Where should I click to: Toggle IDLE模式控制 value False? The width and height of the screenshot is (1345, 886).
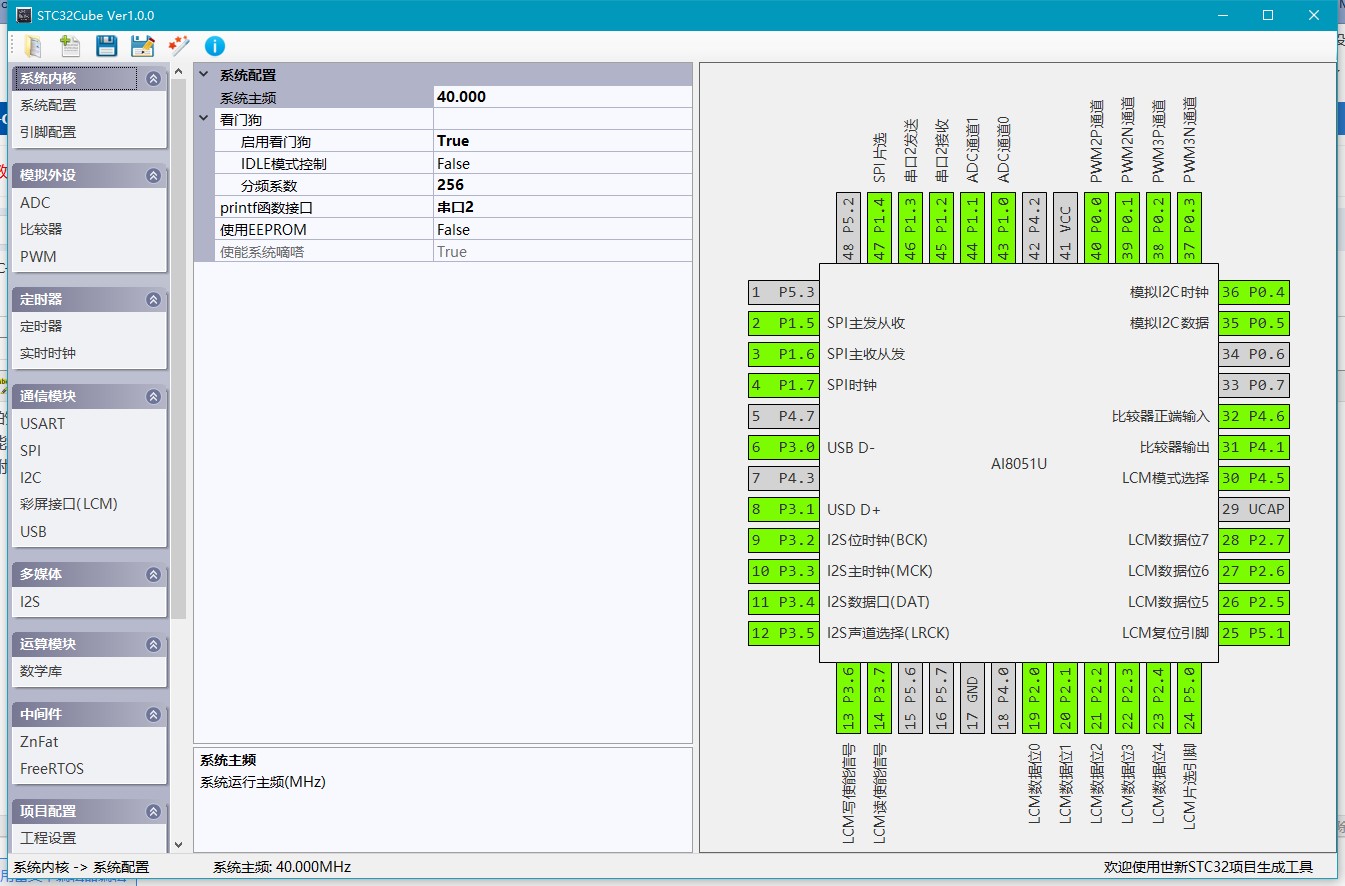pyautogui.click(x=562, y=163)
